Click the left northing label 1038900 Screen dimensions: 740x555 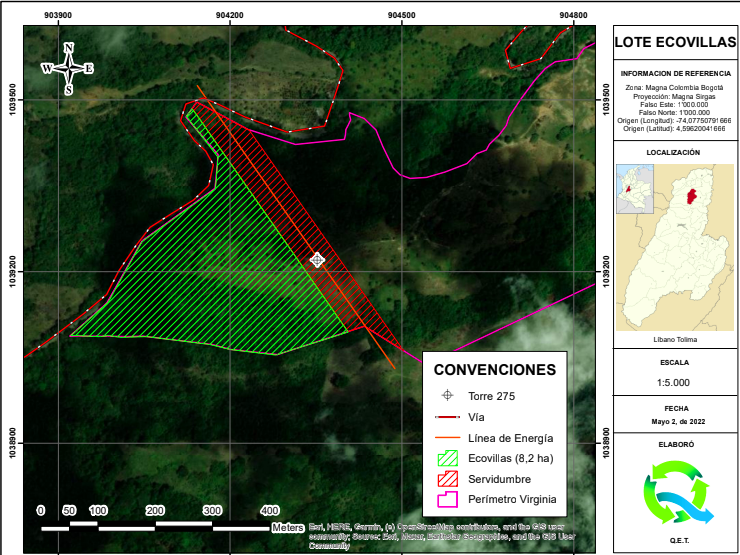tap(15, 443)
